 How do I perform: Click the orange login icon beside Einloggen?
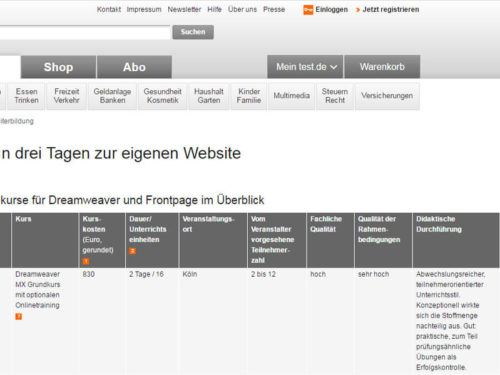pyautogui.click(x=308, y=10)
